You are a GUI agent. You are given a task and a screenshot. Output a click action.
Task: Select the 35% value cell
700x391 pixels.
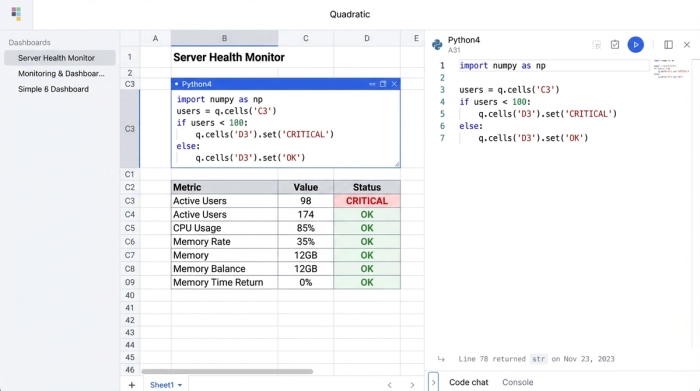tap(305, 242)
